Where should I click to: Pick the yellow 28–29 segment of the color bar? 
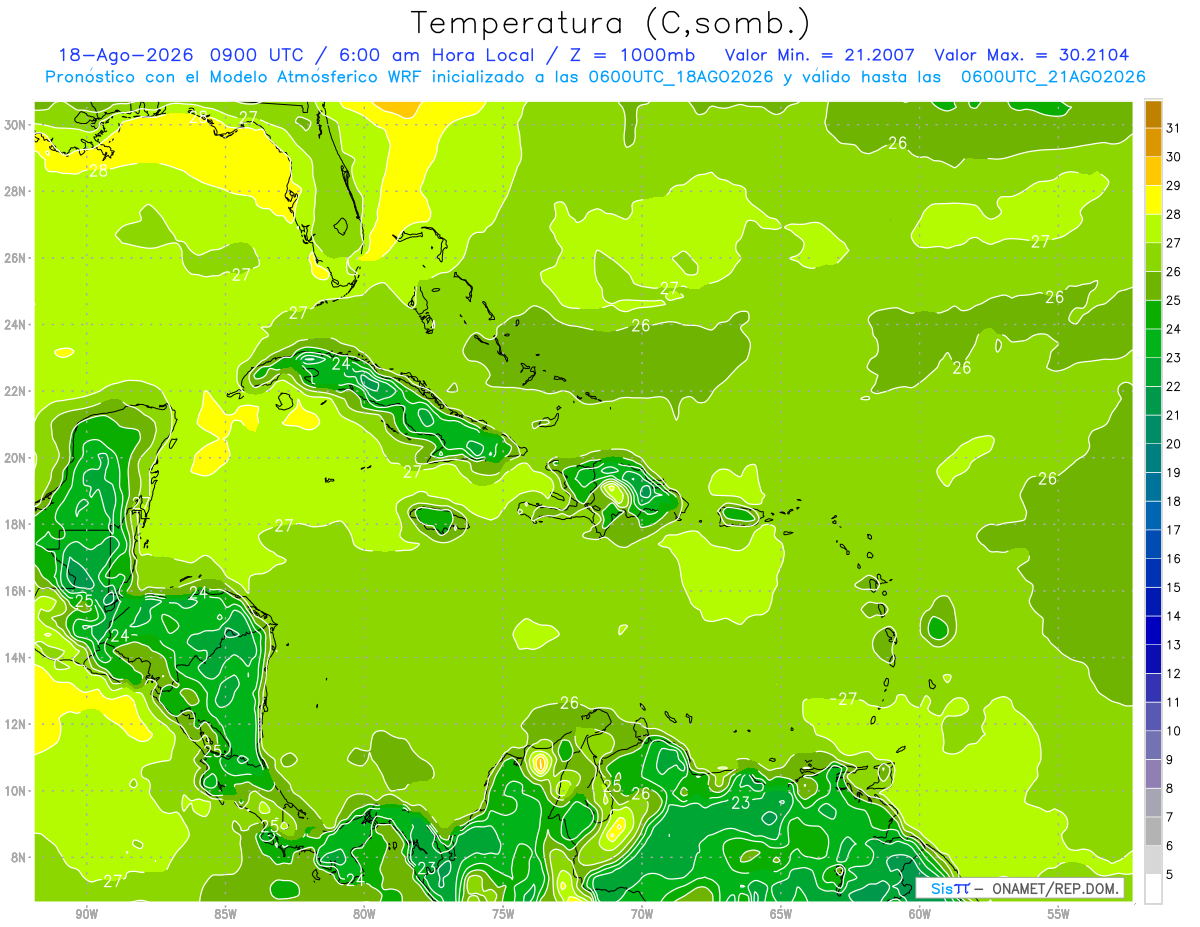[x=1153, y=200]
